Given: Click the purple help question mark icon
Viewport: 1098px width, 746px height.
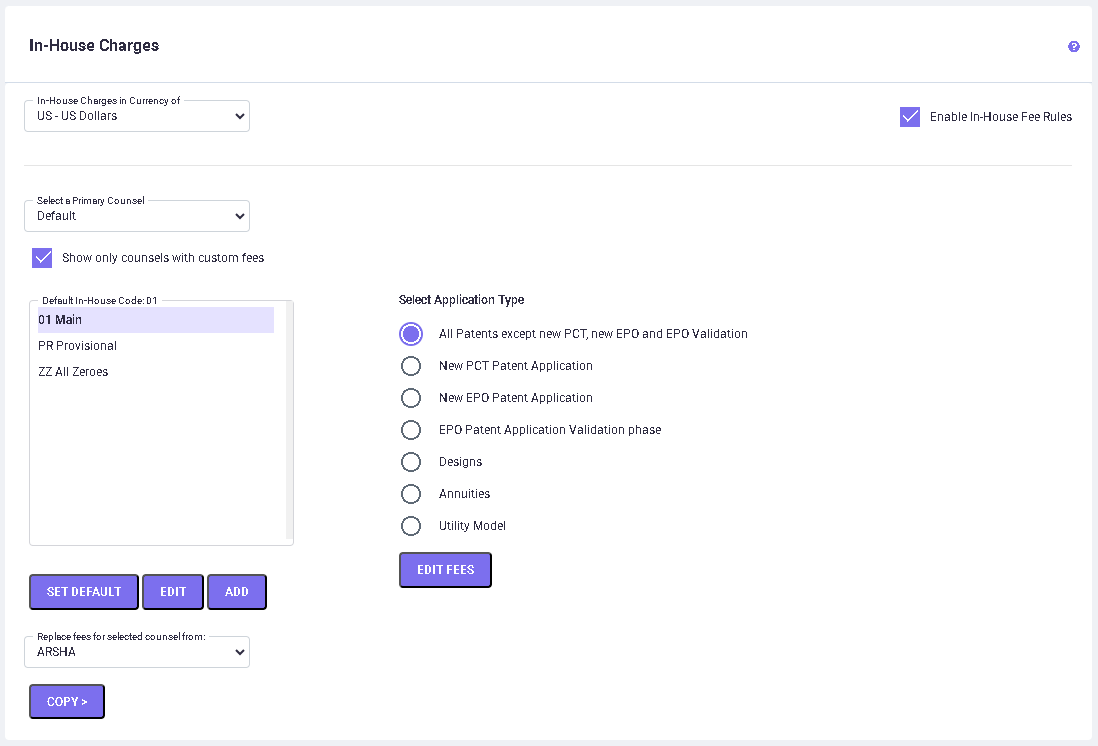Looking at the screenshot, I should tap(1074, 46).
